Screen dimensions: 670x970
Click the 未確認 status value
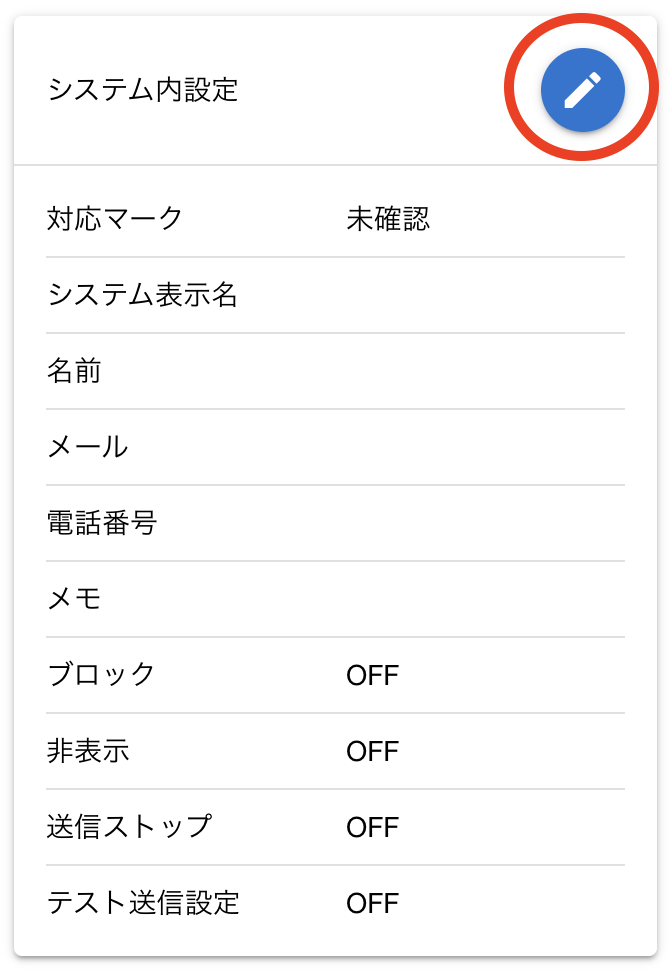(x=388, y=219)
